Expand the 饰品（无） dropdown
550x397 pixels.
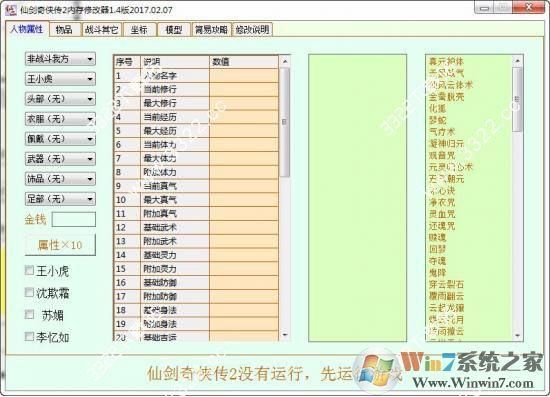(x=60, y=179)
